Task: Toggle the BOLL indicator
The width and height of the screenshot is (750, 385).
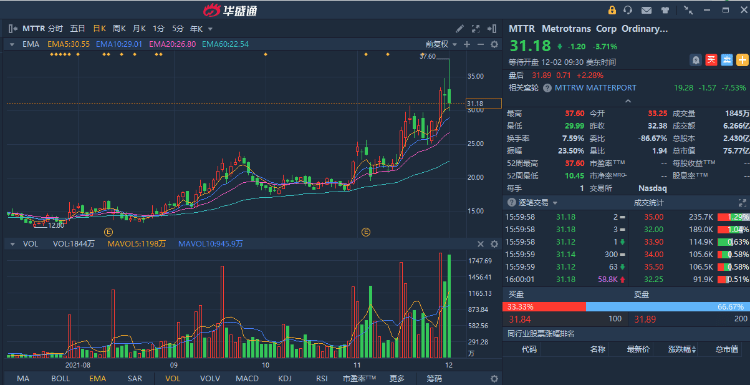Action: point(60,379)
